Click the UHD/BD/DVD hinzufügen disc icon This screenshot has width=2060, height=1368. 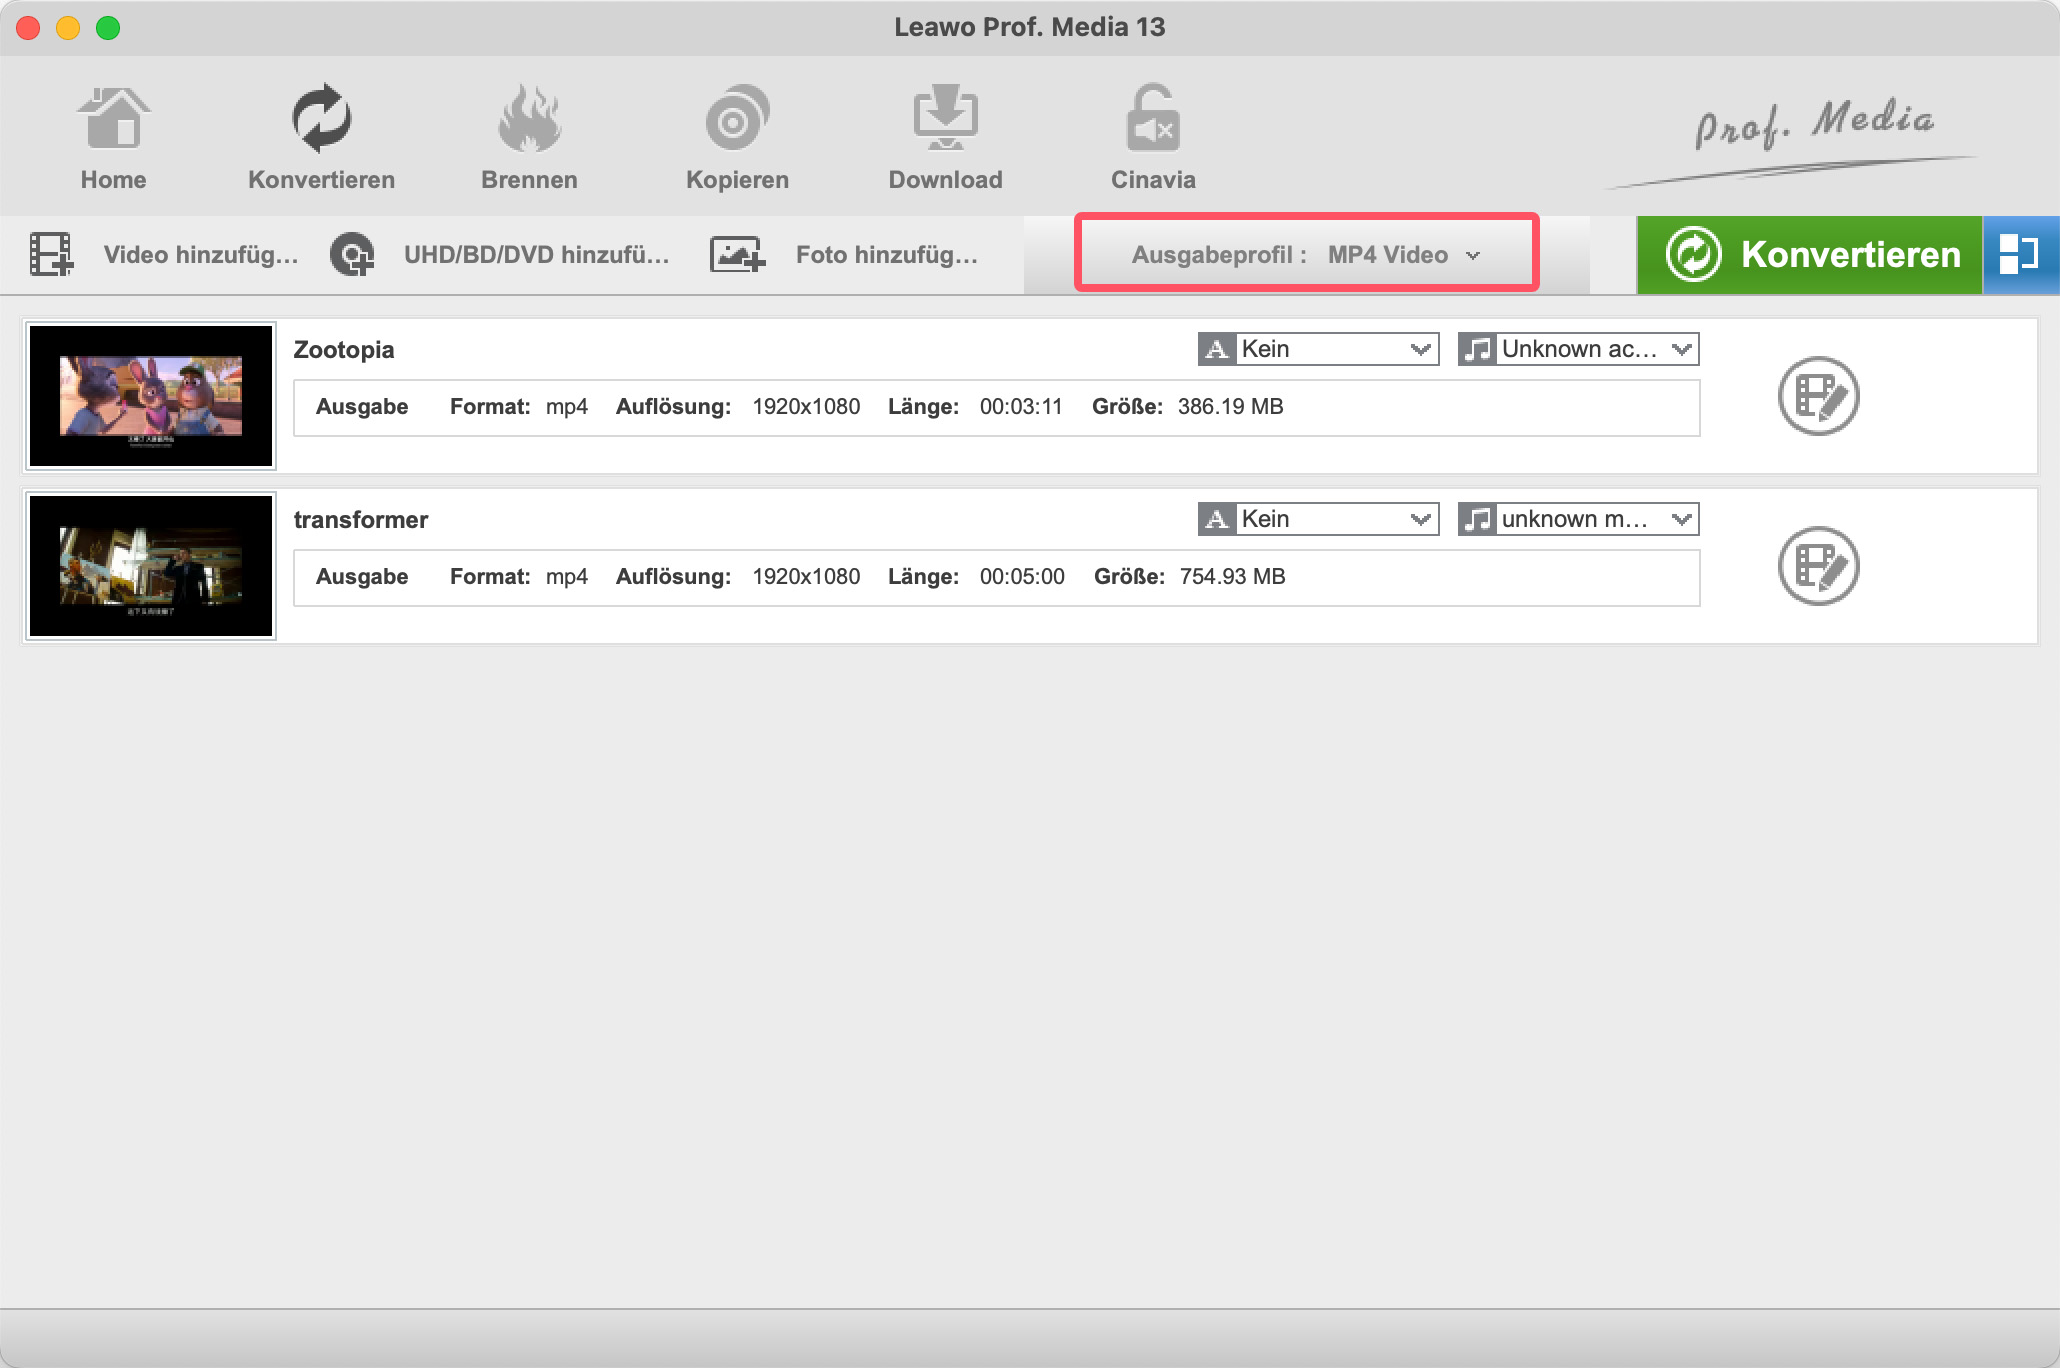tap(352, 255)
